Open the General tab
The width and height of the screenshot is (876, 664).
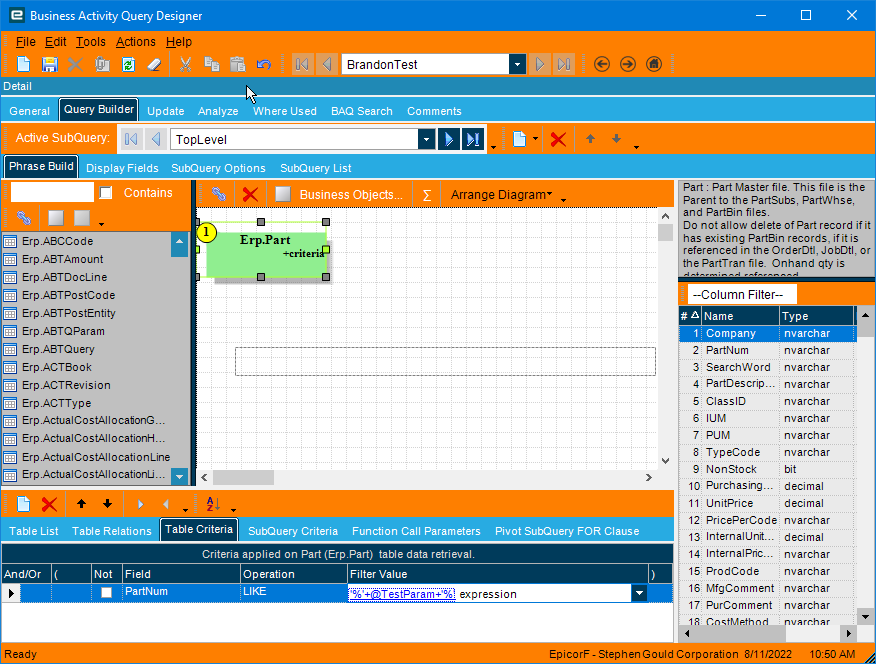click(30, 111)
